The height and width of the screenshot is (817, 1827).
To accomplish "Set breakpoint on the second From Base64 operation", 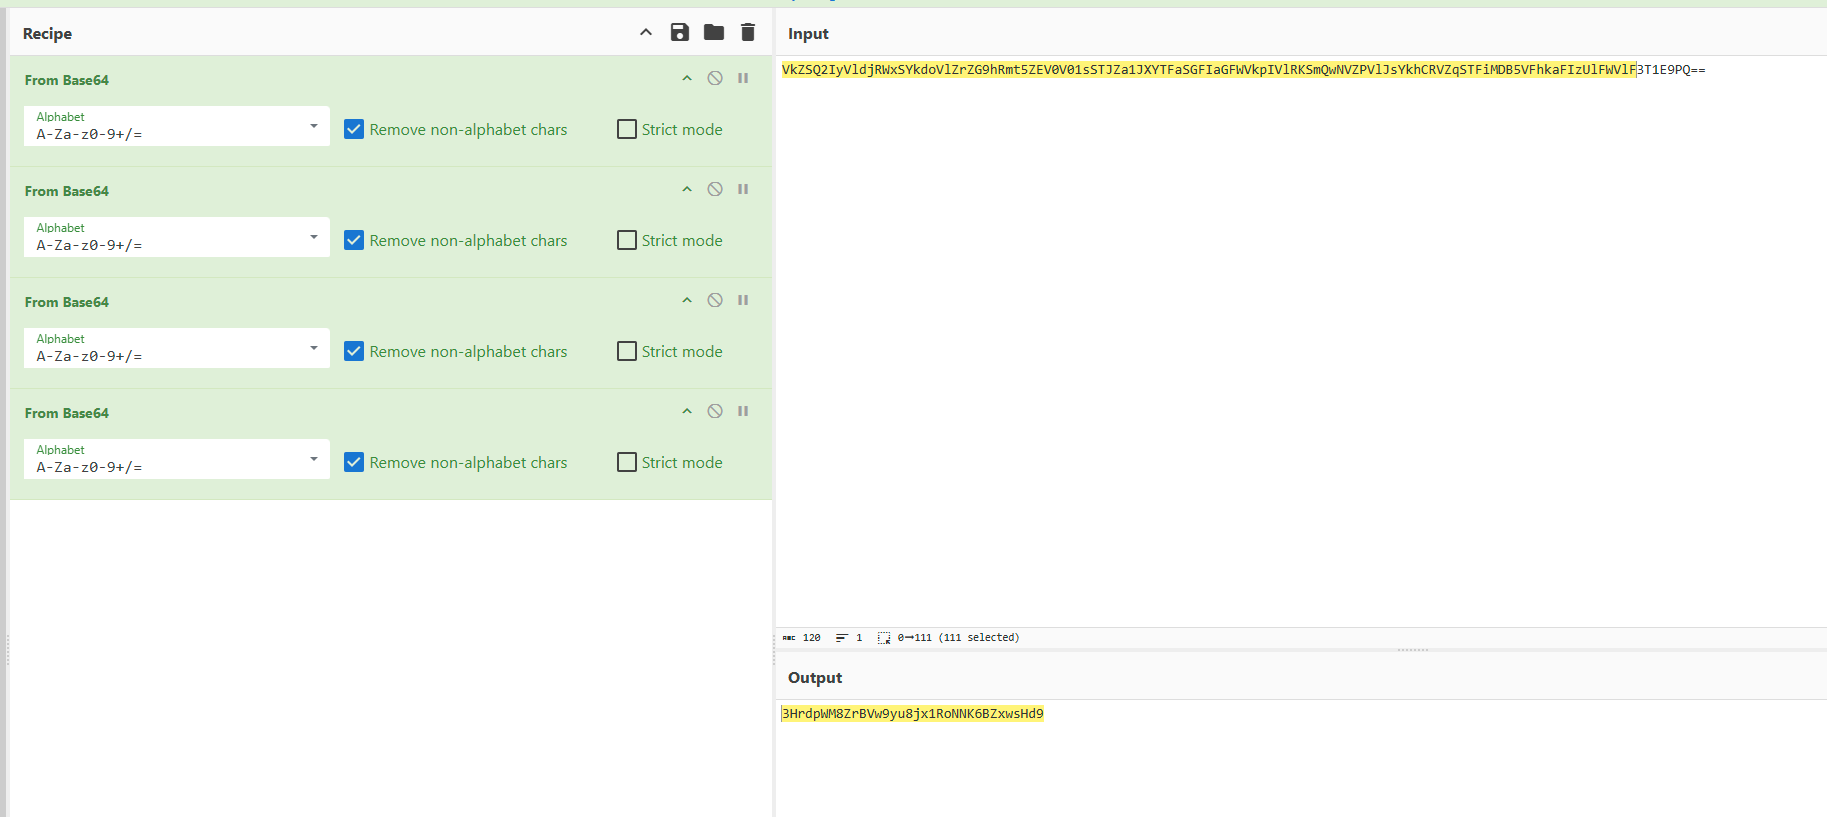I will [743, 189].
